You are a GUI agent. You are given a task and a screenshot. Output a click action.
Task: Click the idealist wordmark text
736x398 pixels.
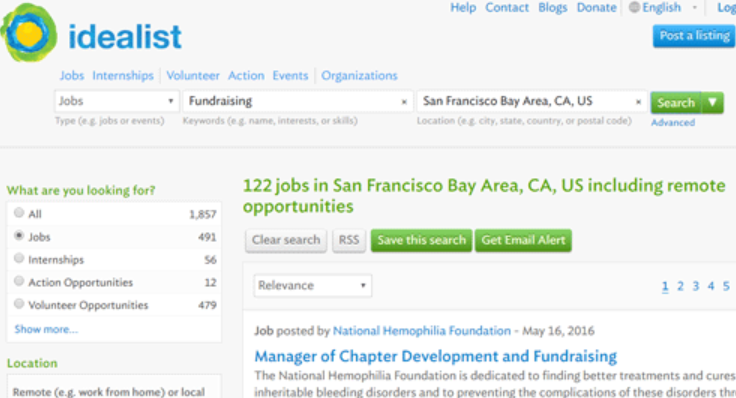[125, 37]
